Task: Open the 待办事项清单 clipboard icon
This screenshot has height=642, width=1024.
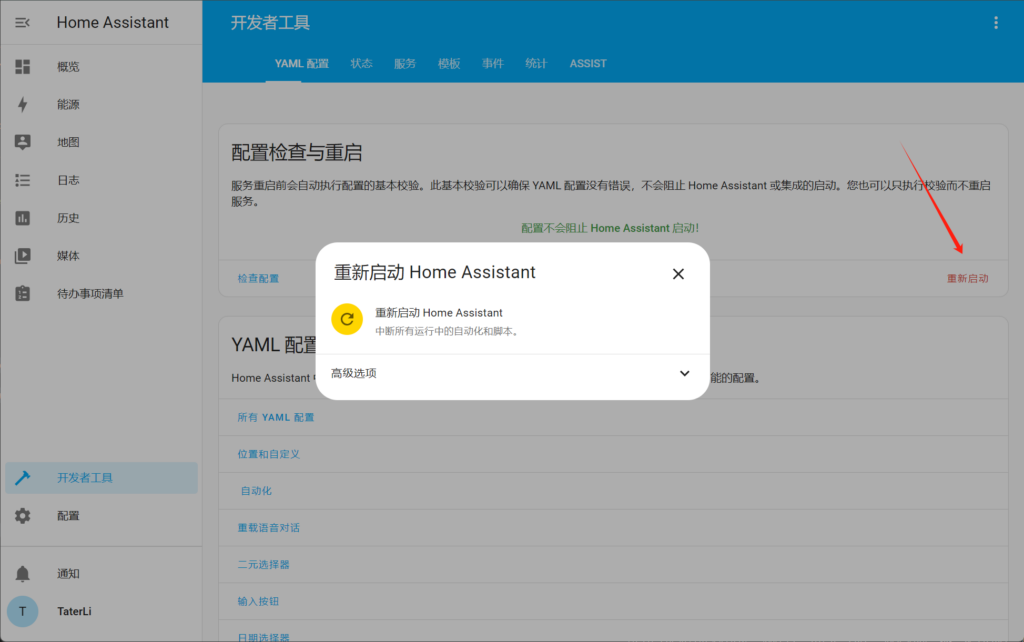Action: point(23,294)
